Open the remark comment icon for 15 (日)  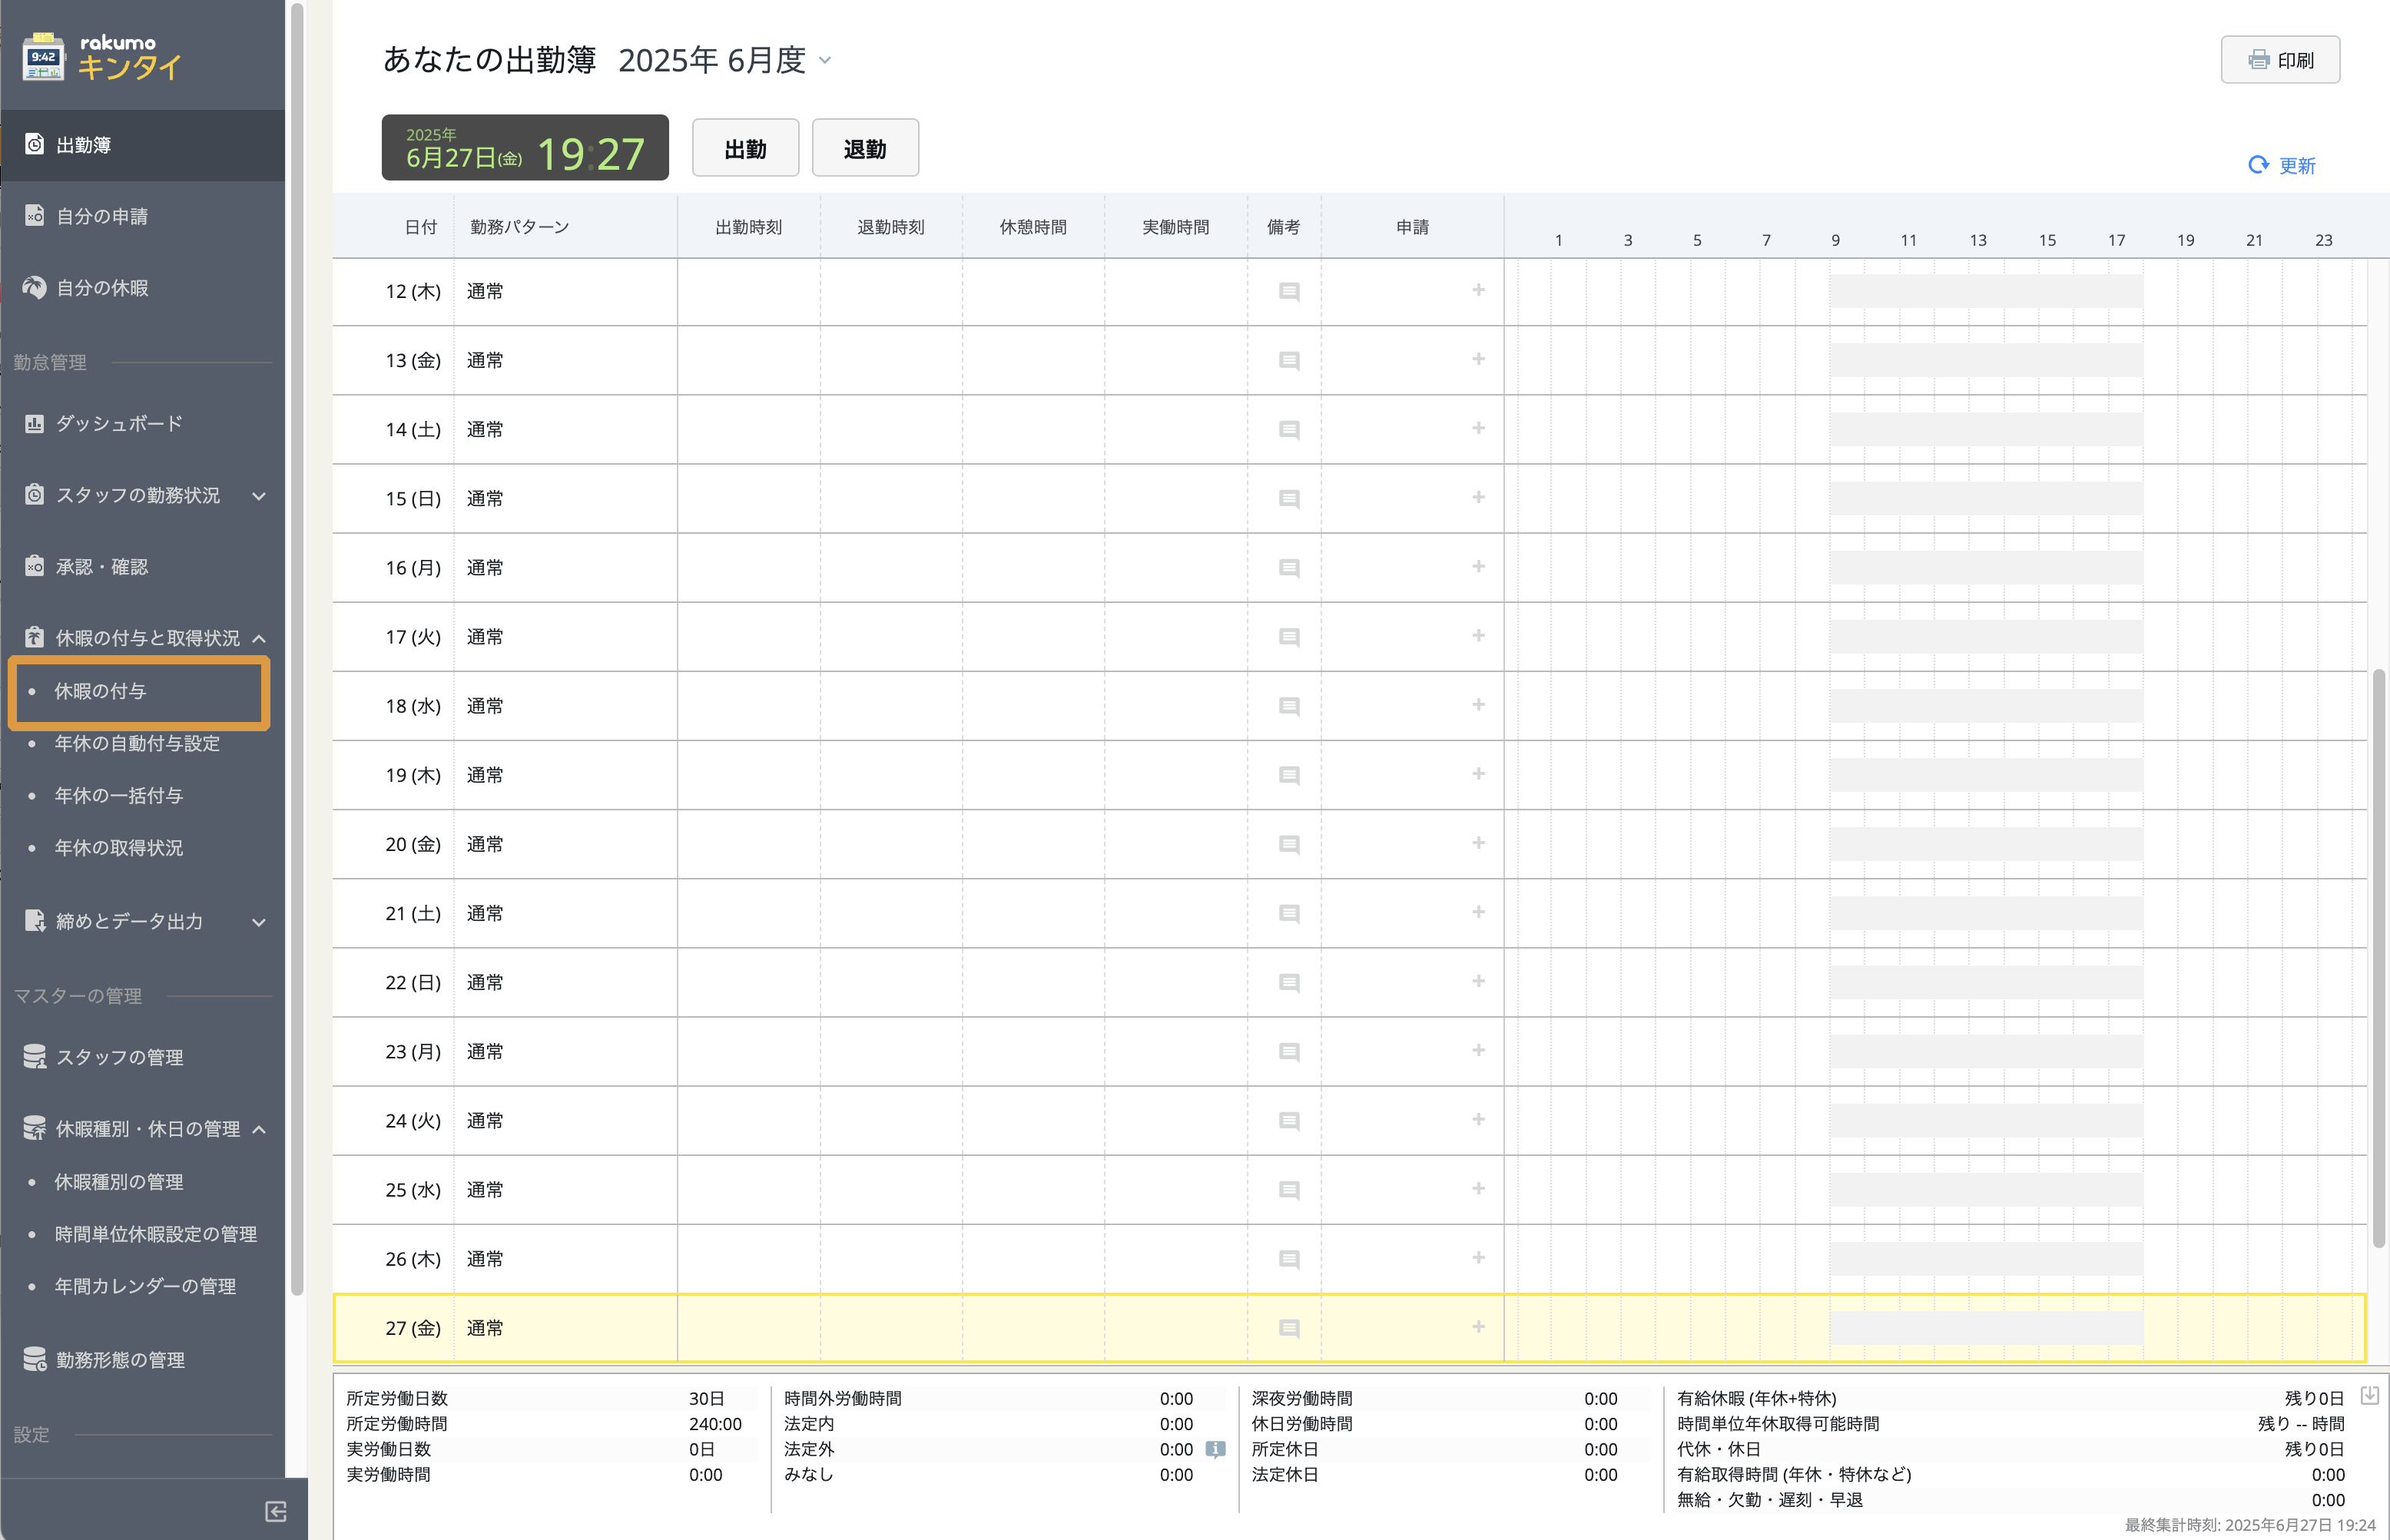pos(1289,499)
